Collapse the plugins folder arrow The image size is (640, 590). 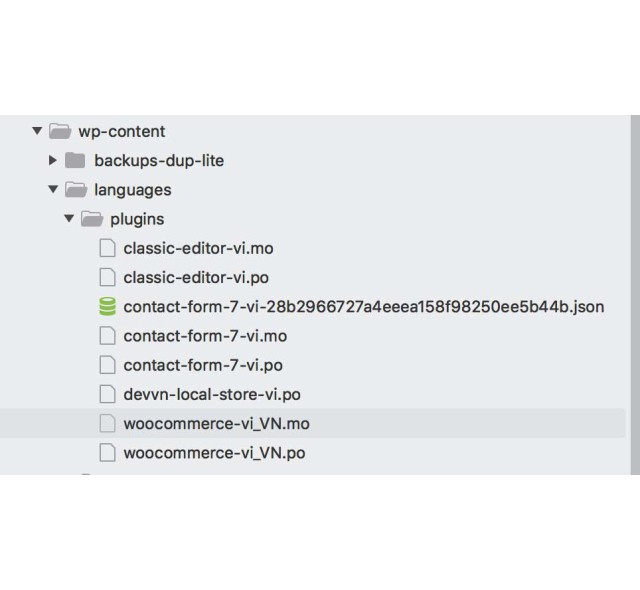click(69, 219)
